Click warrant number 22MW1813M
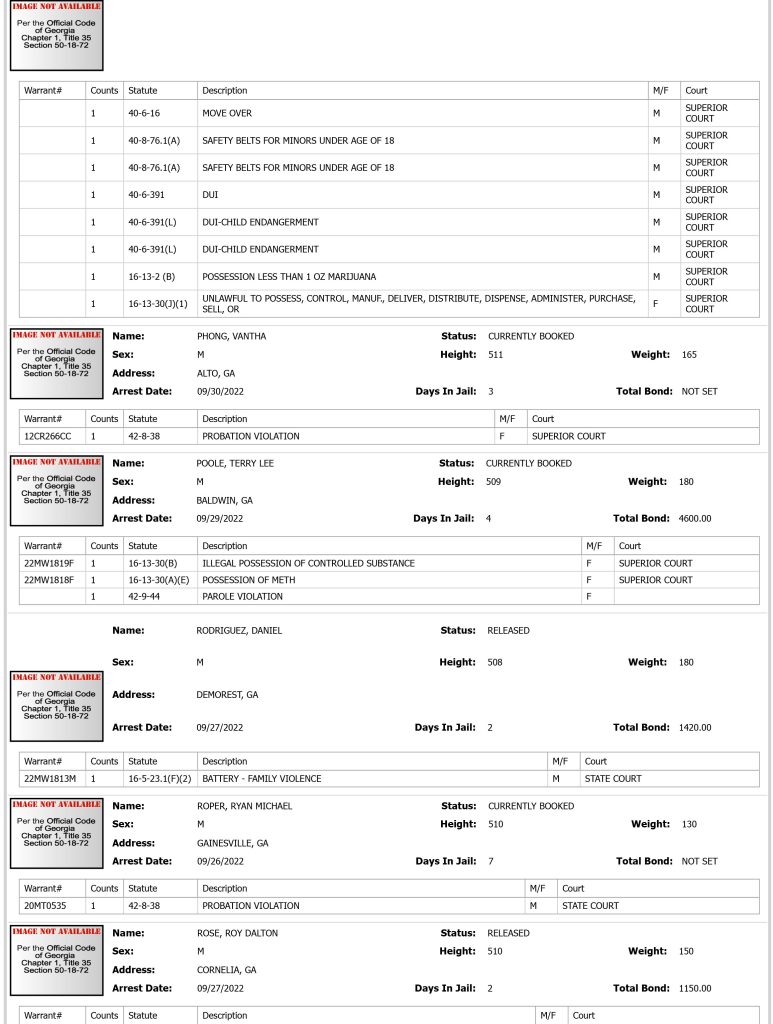The image size is (773, 1024). [50, 778]
